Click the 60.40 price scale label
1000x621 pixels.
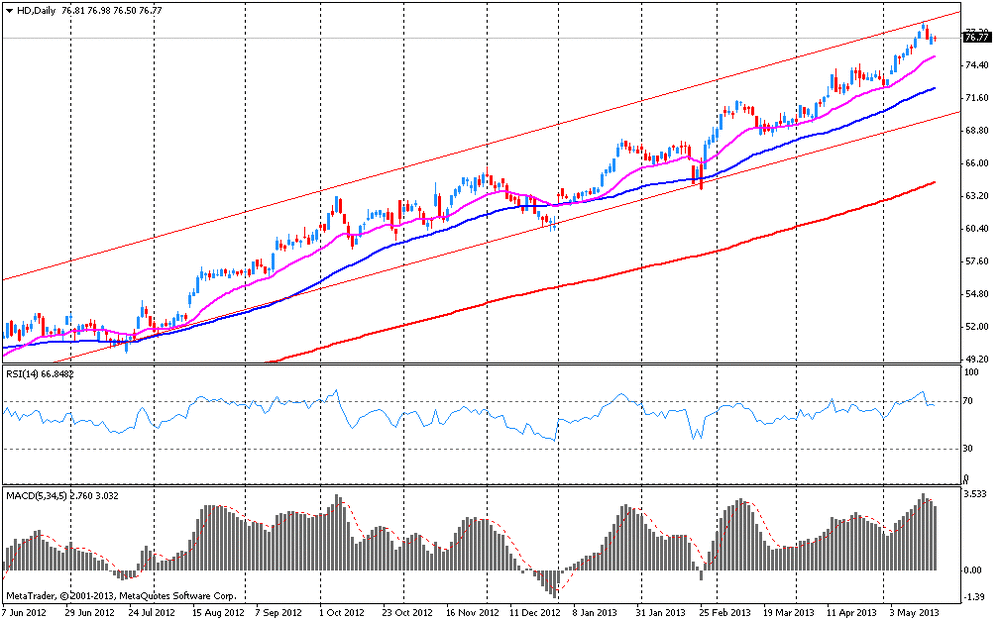click(x=977, y=228)
